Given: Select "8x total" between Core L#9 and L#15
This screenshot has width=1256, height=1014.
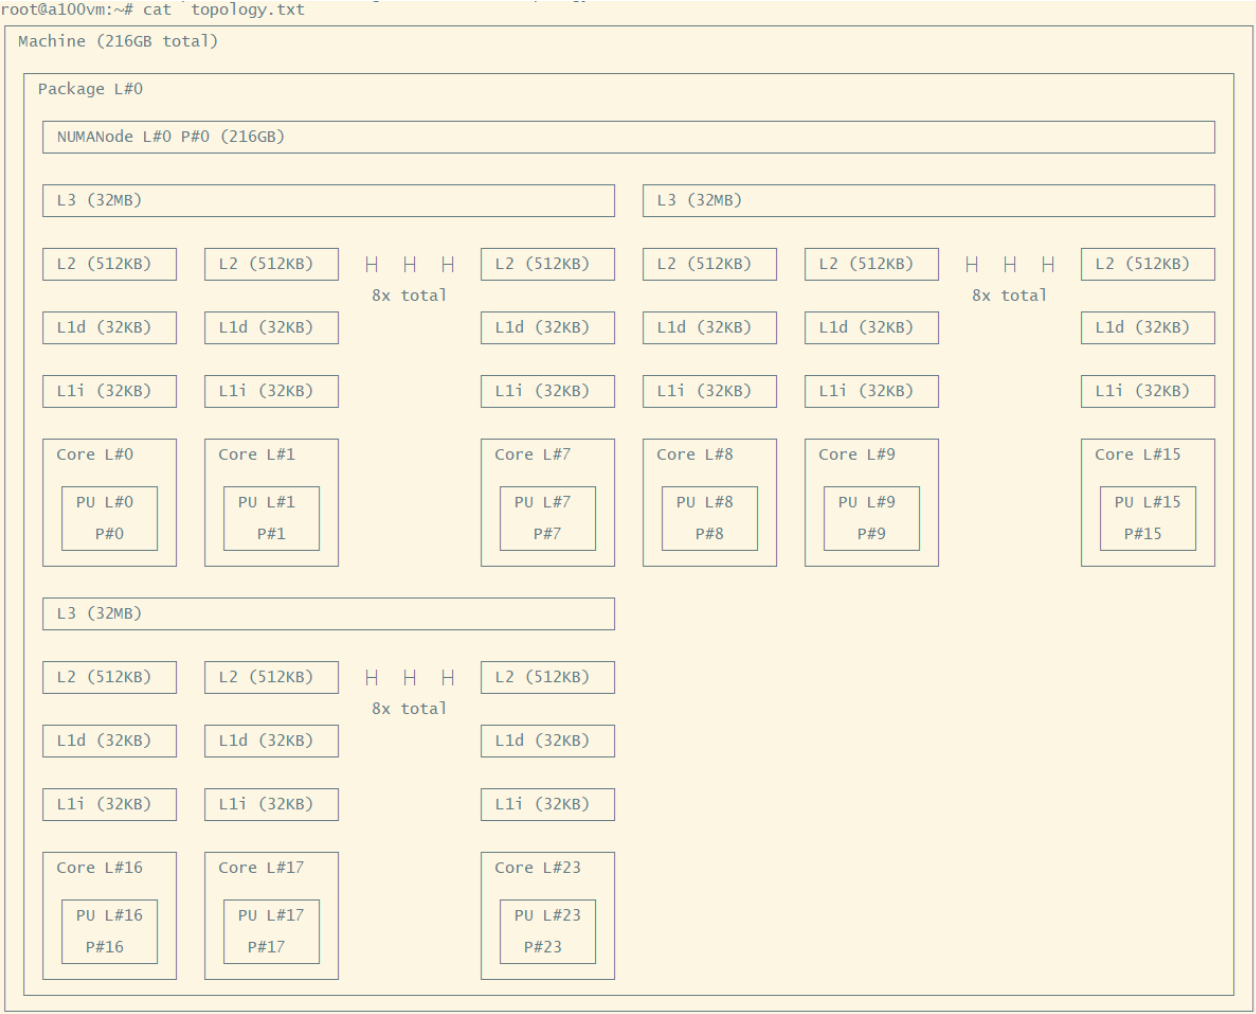Looking at the screenshot, I should tap(1009, 295).
